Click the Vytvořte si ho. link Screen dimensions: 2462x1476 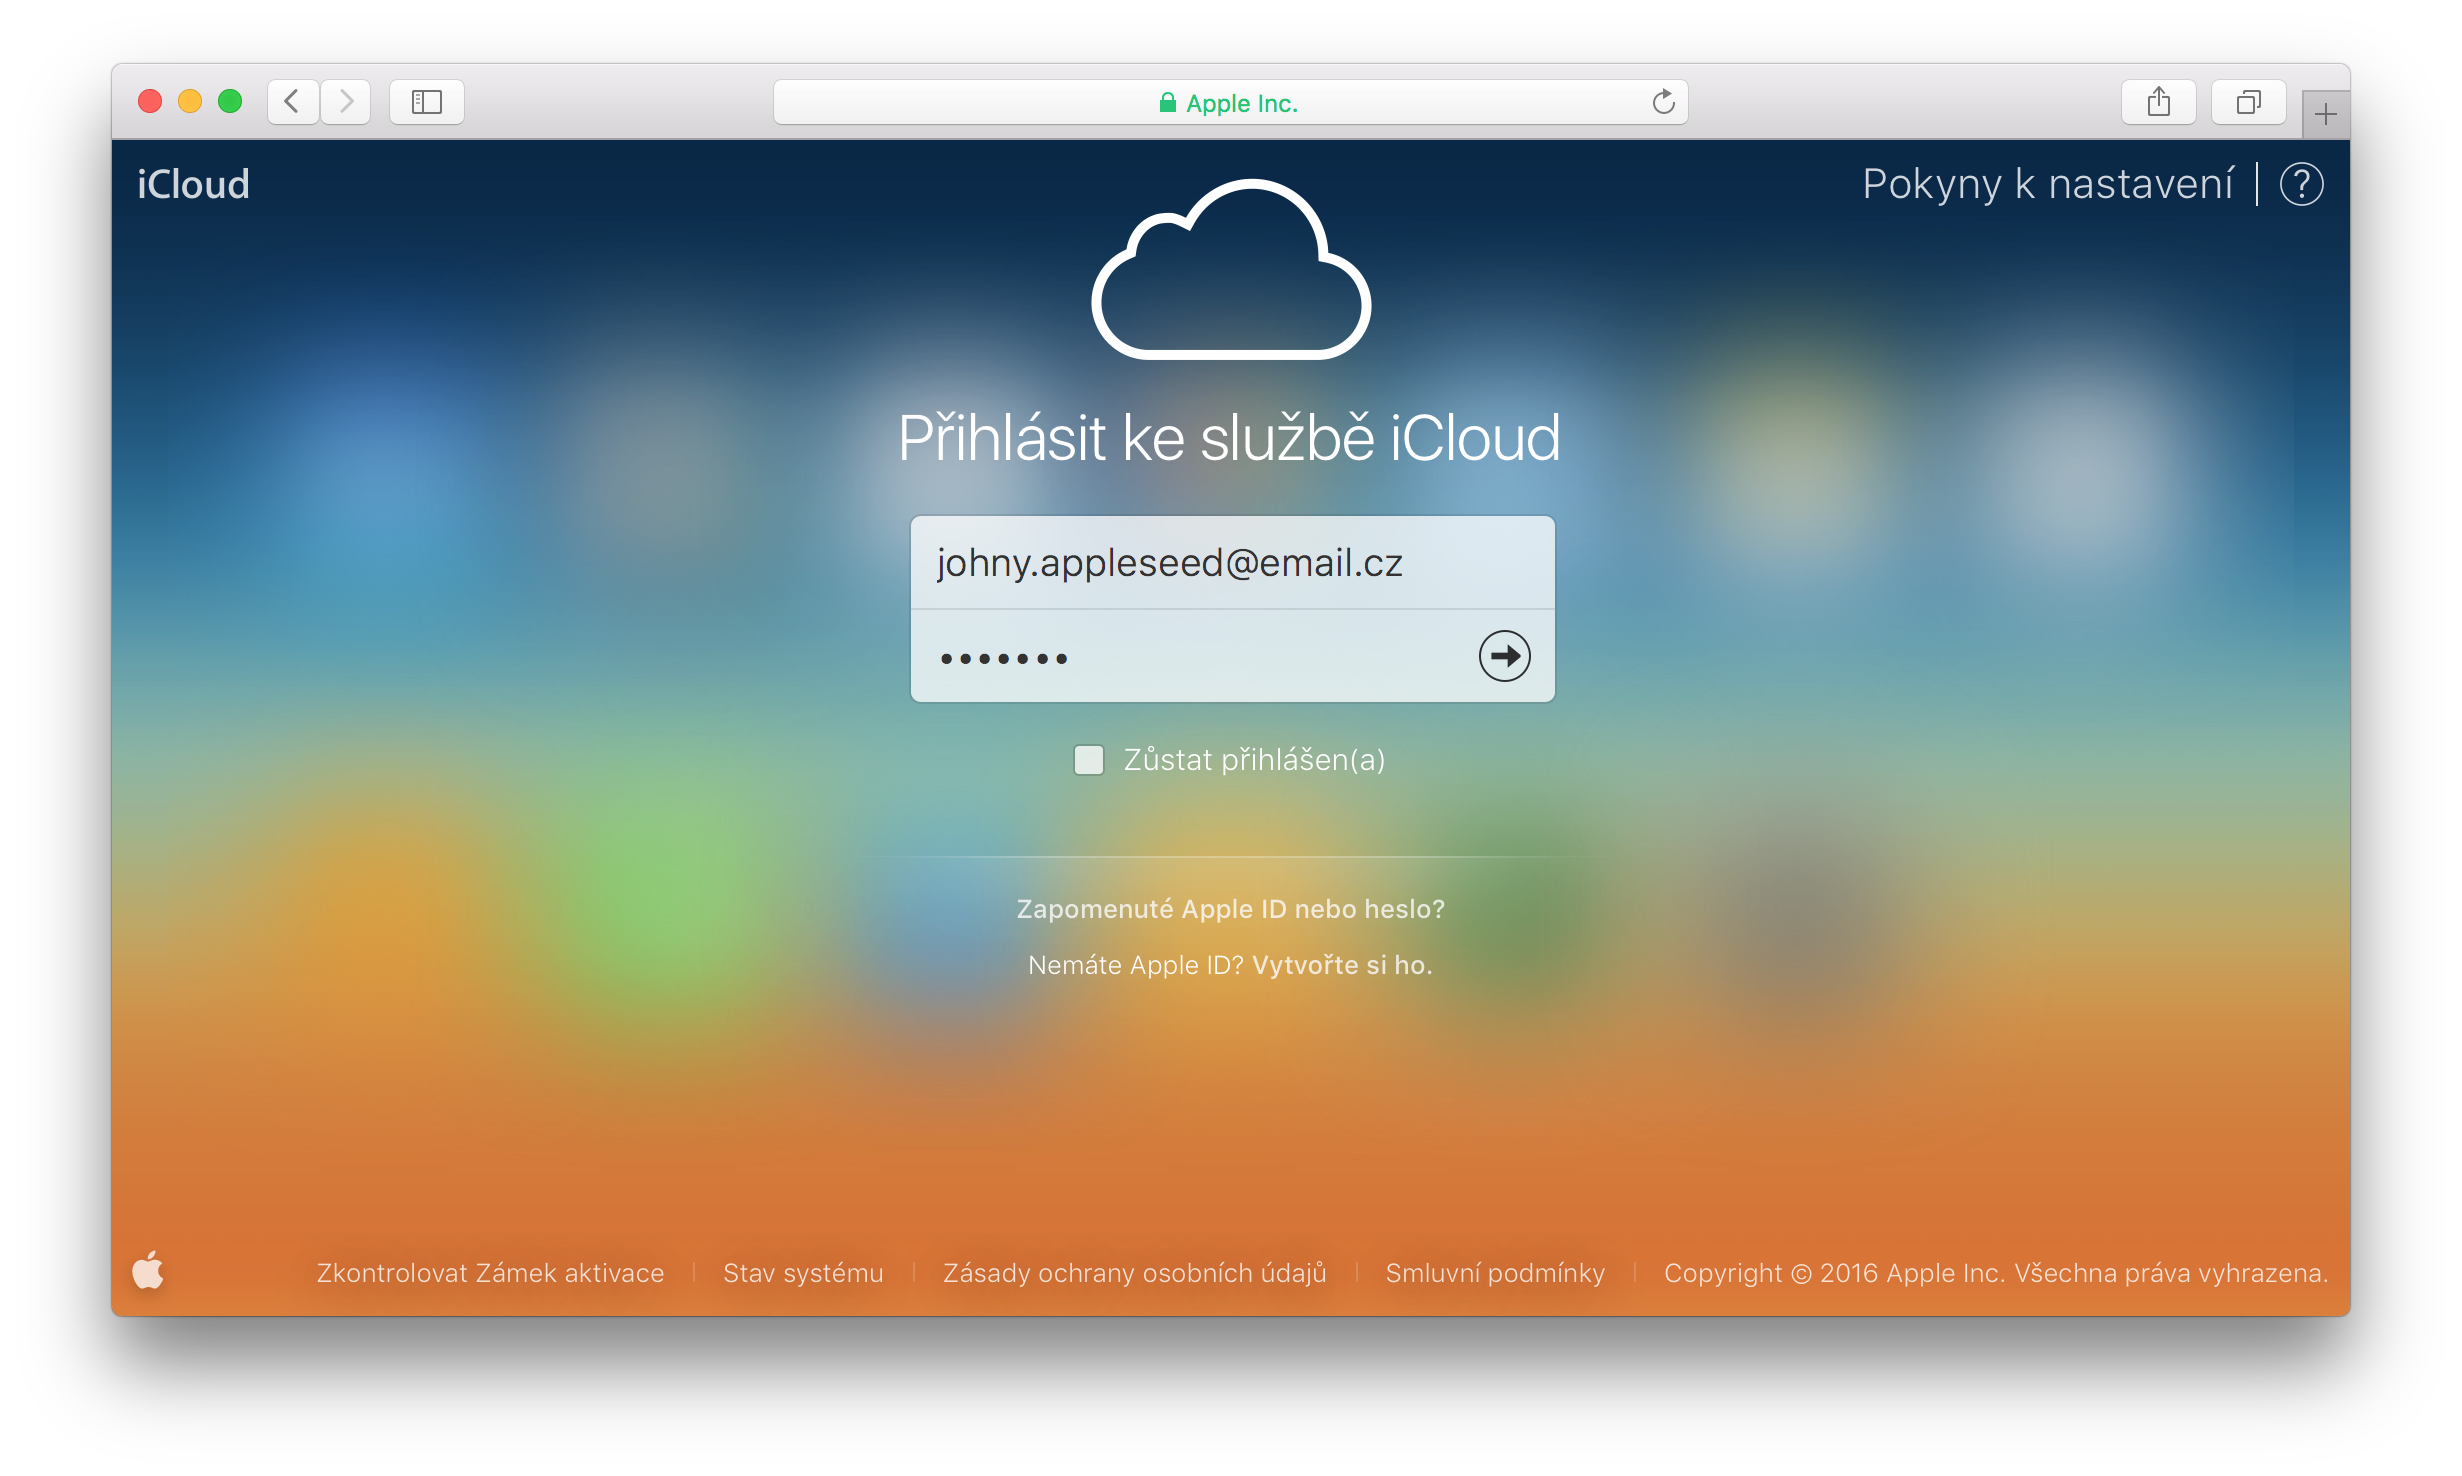[1343, 965]
